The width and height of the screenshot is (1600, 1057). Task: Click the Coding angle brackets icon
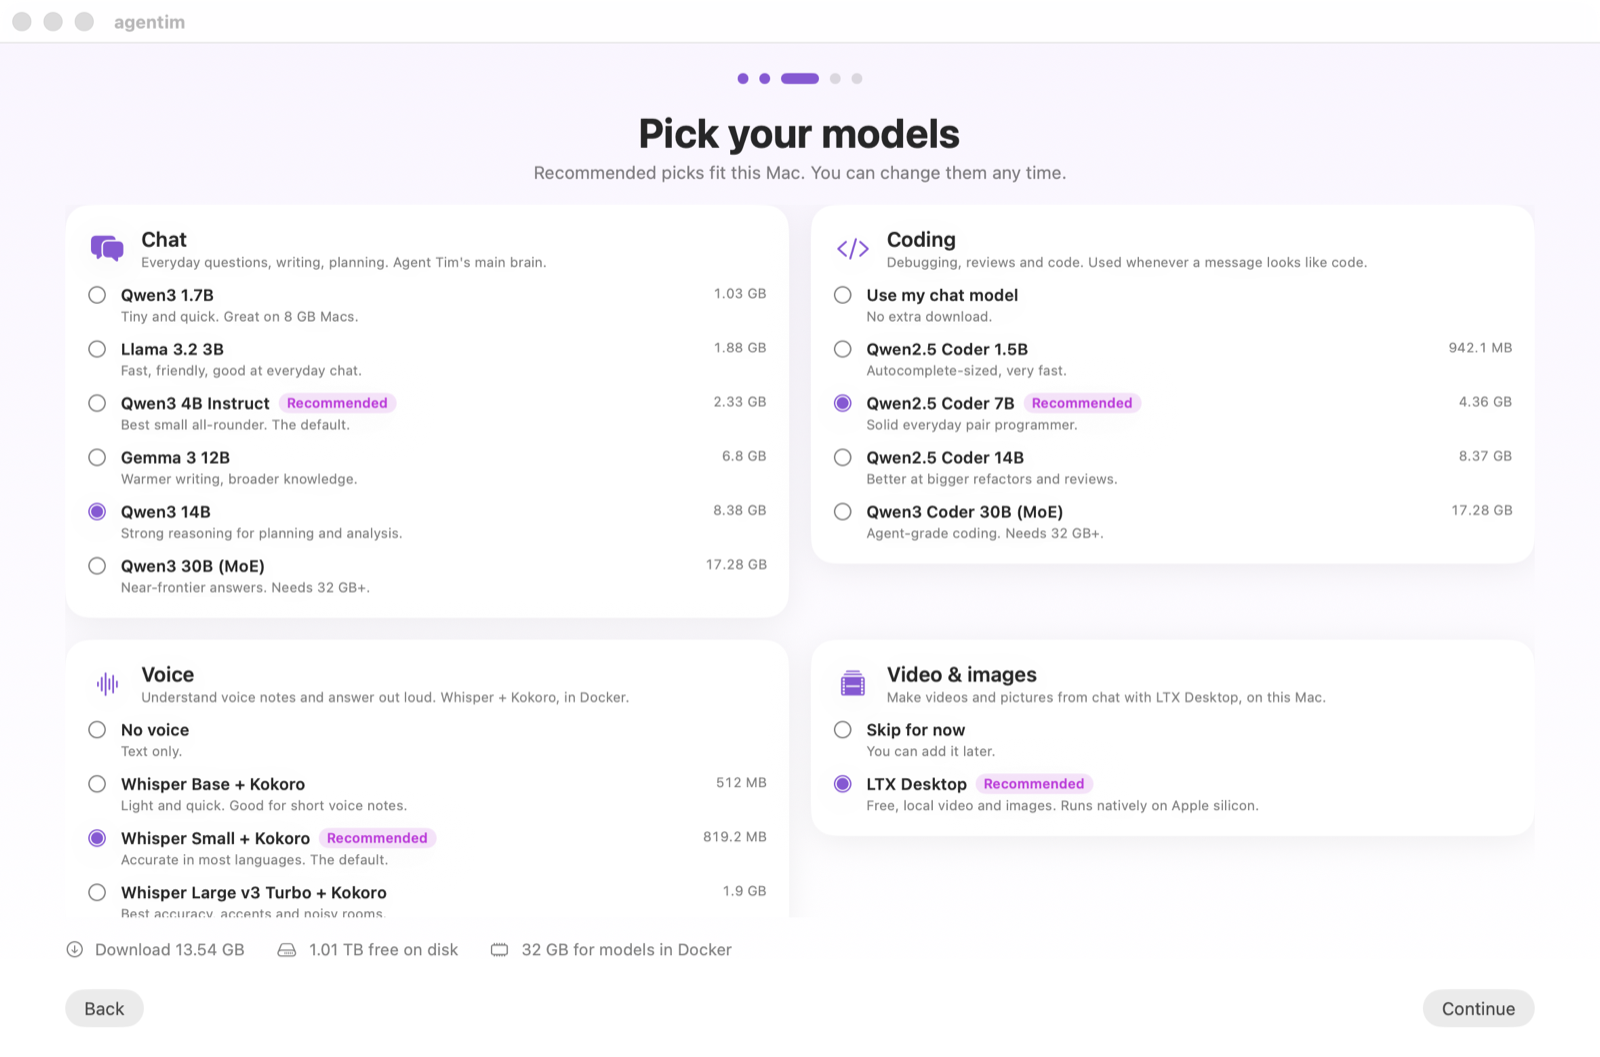[853, 249]
